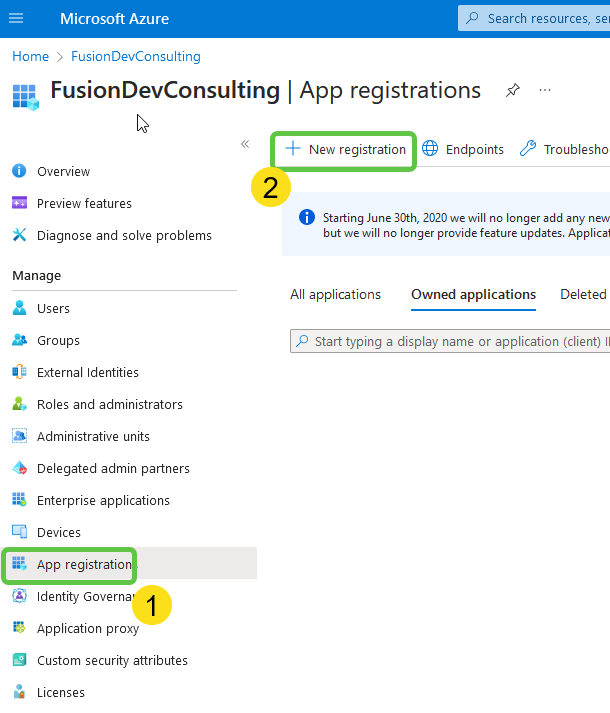Switch to the All applications tab

point(335,294)
